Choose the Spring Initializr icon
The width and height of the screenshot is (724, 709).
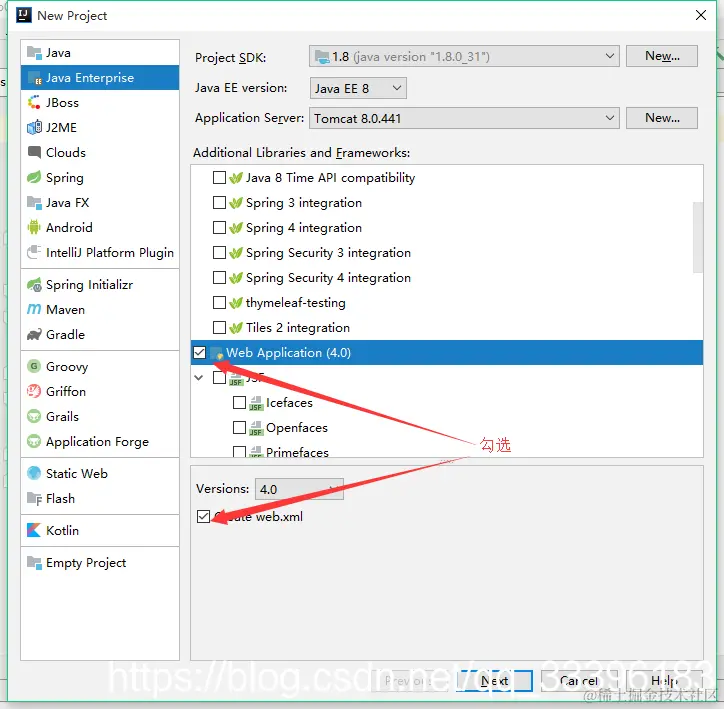tap(34, 285)
